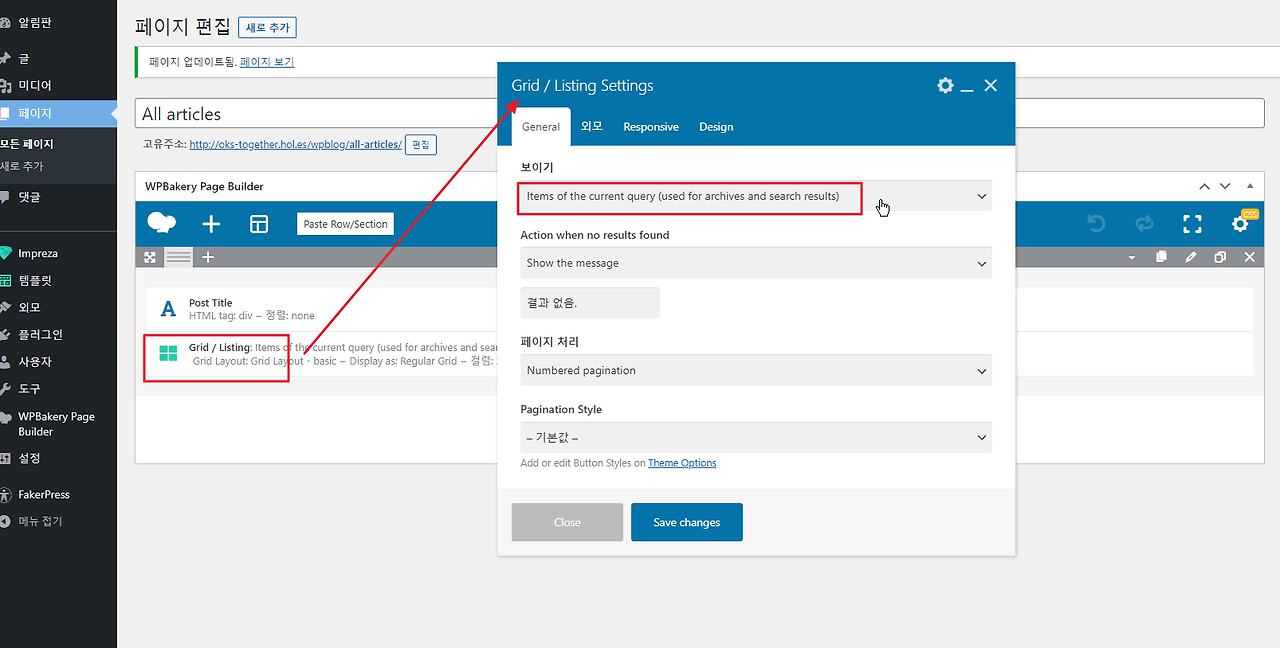Switch to 외모 tab in settings dialog
The image size is (1280, 648).
point(592,127)
